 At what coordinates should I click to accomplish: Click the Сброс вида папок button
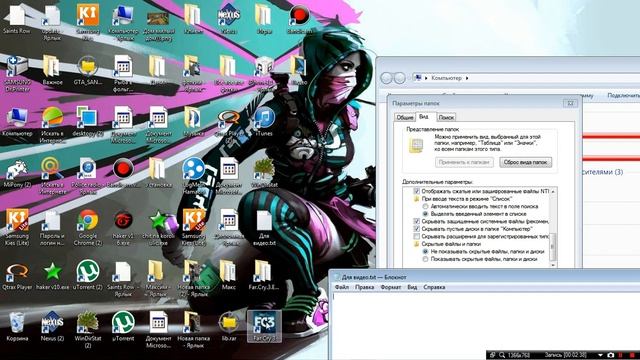(525, 162)
